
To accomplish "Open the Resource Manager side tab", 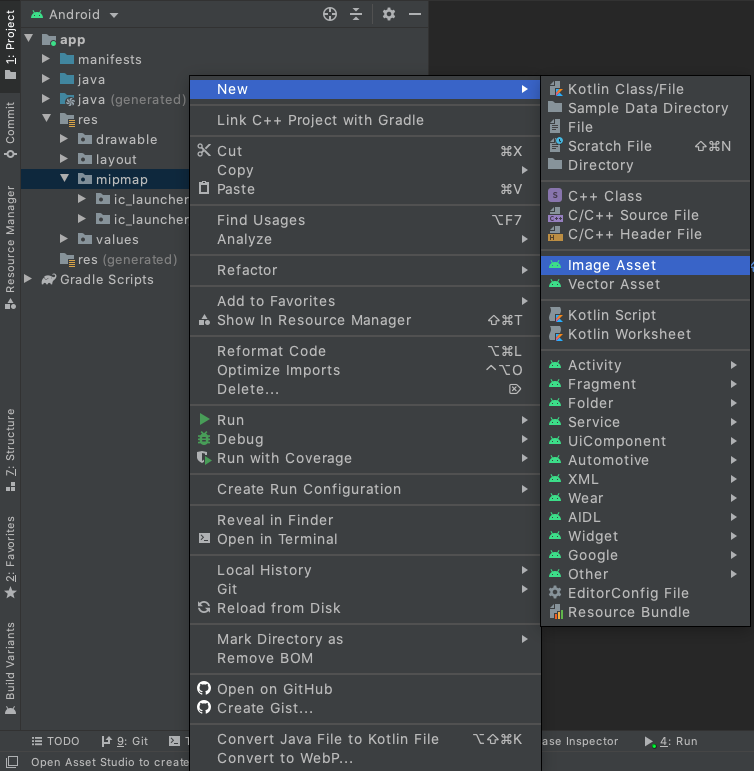I will pos(10,247).
